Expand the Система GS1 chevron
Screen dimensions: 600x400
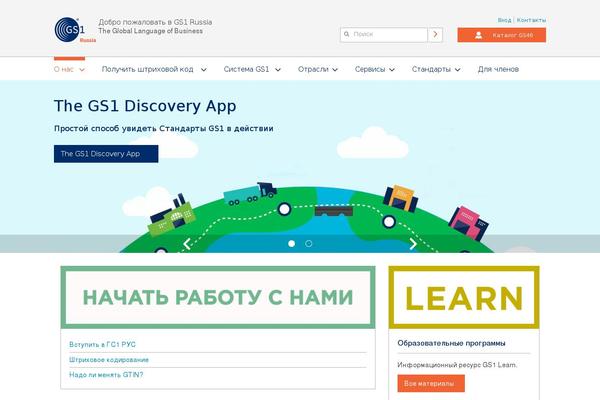(x=278, y=70)
